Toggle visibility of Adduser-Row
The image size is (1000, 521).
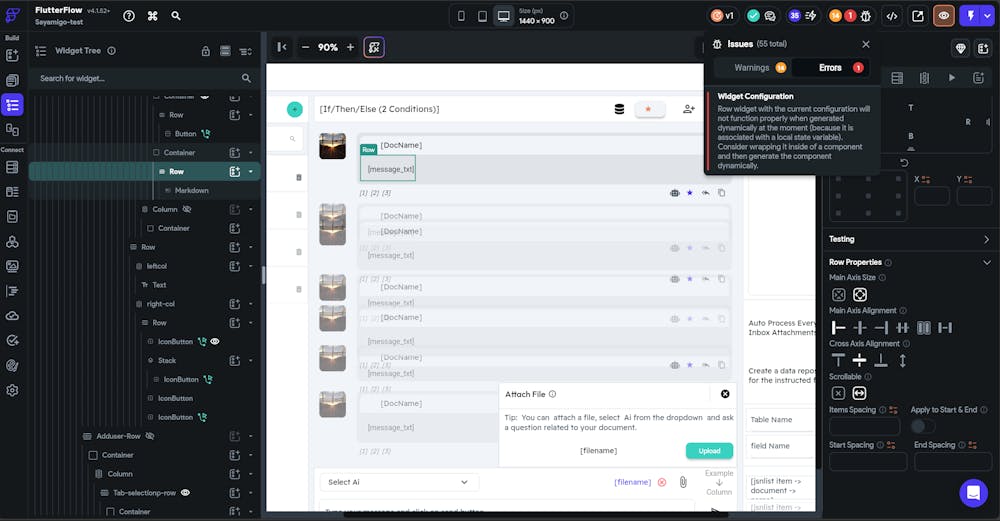[x=150, y=436]
